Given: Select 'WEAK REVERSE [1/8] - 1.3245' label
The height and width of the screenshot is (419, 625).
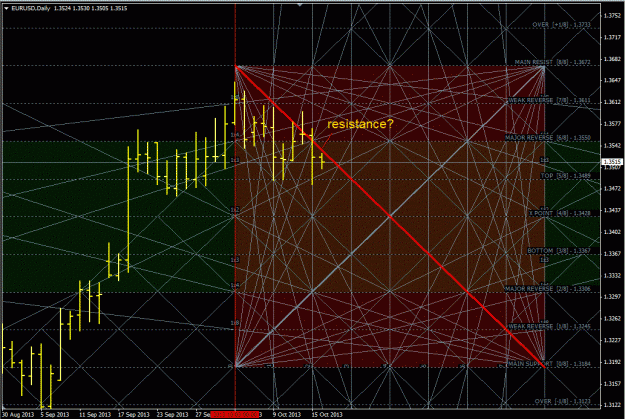Looking at the screenshot, I should (549, 327).
